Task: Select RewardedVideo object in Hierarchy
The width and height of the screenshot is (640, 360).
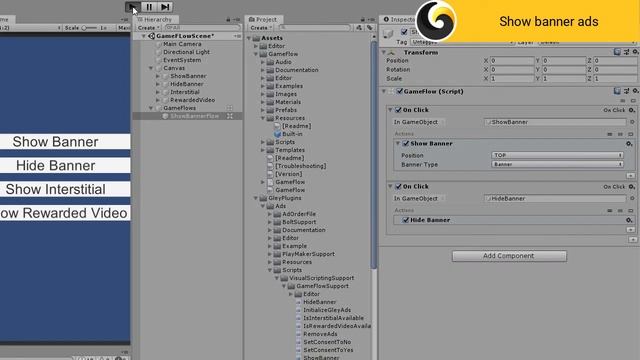Action: point(192,100)
